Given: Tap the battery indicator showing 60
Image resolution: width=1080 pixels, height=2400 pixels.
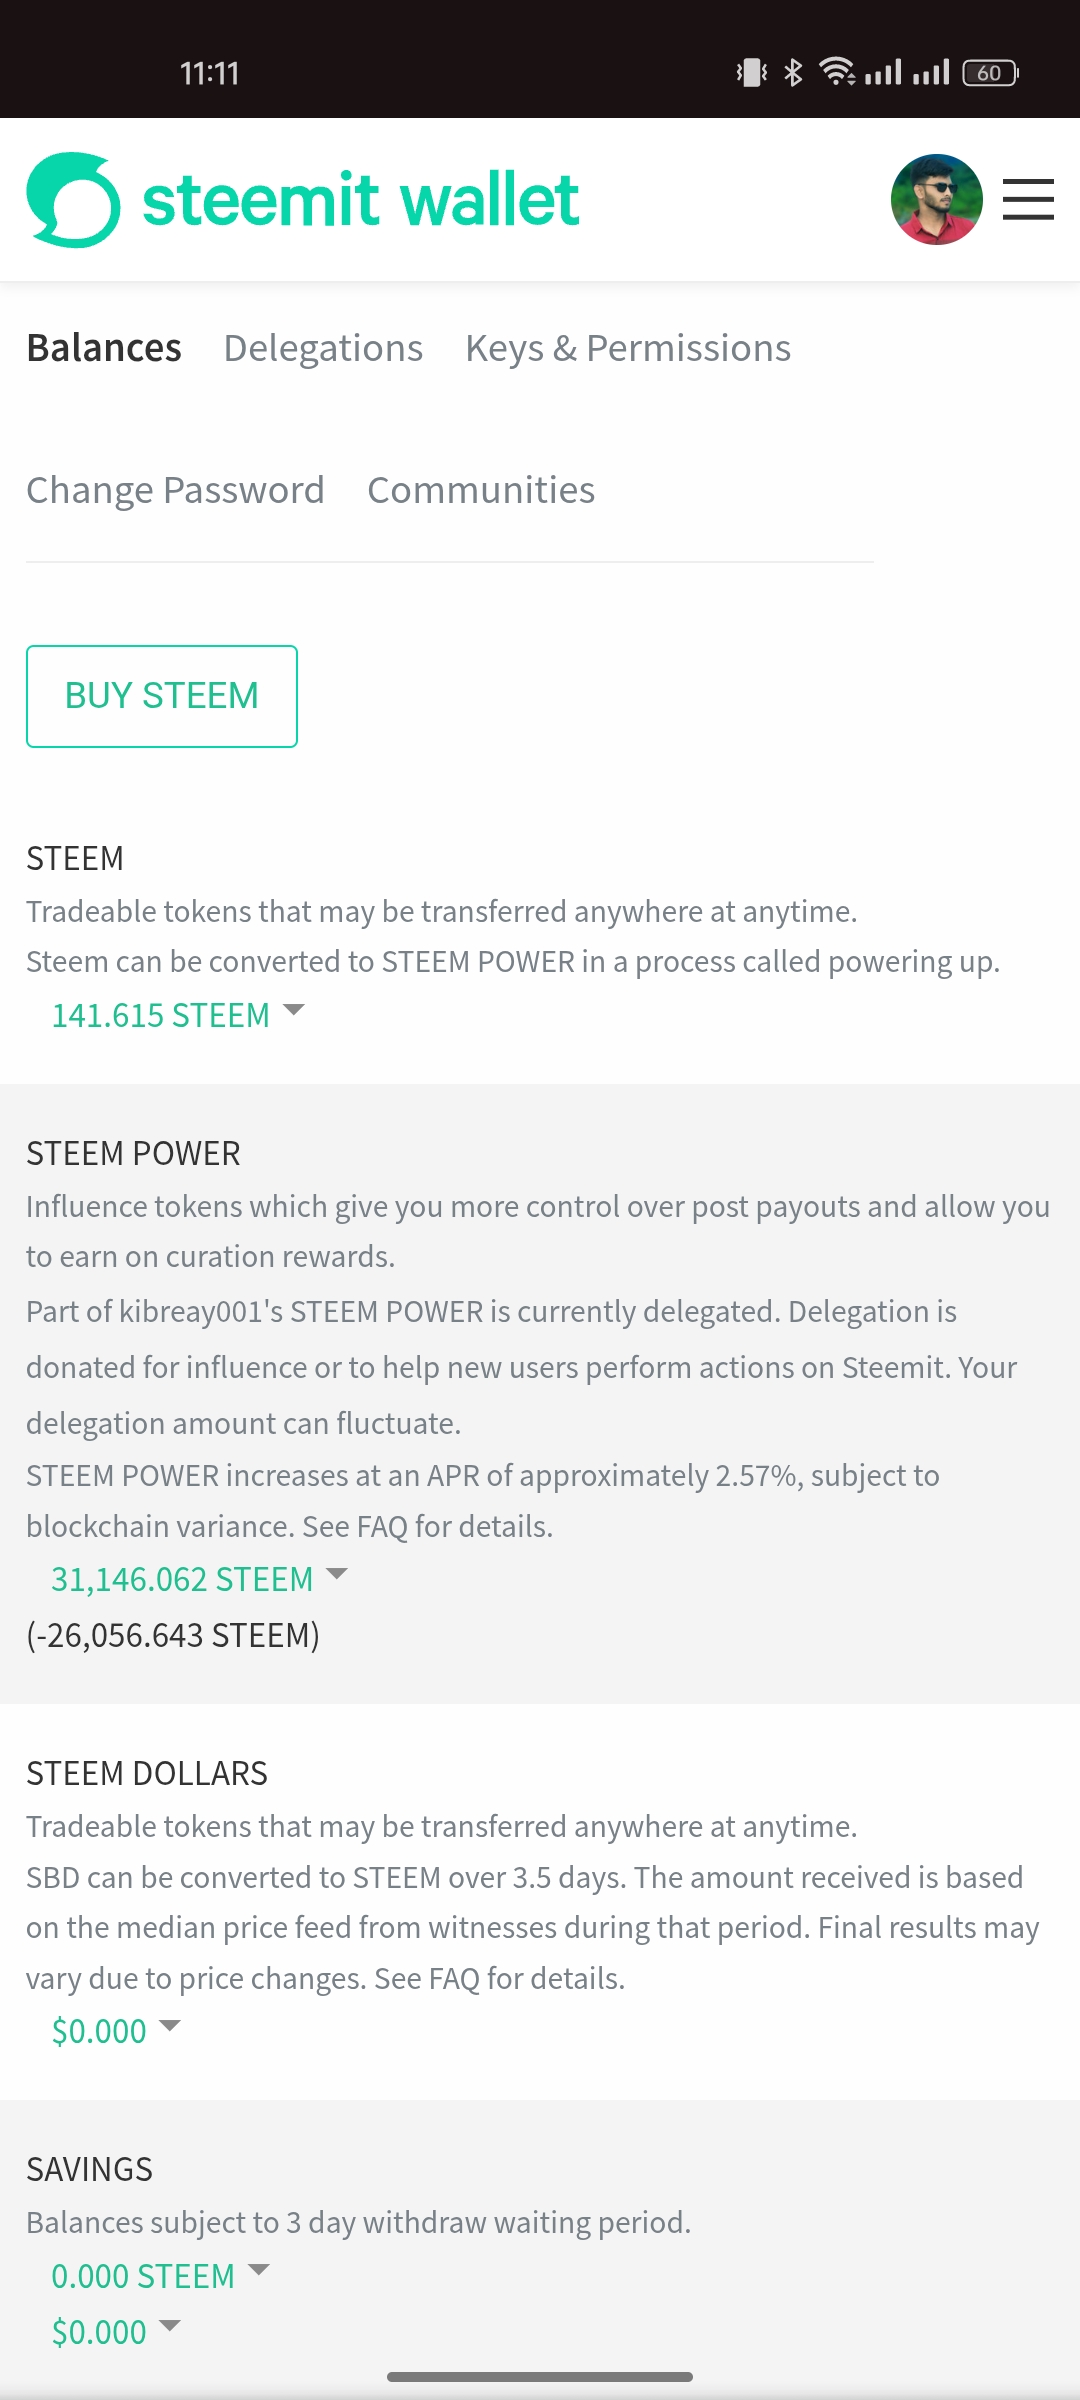Looking at the screenshot, I should tap(990, 73).
